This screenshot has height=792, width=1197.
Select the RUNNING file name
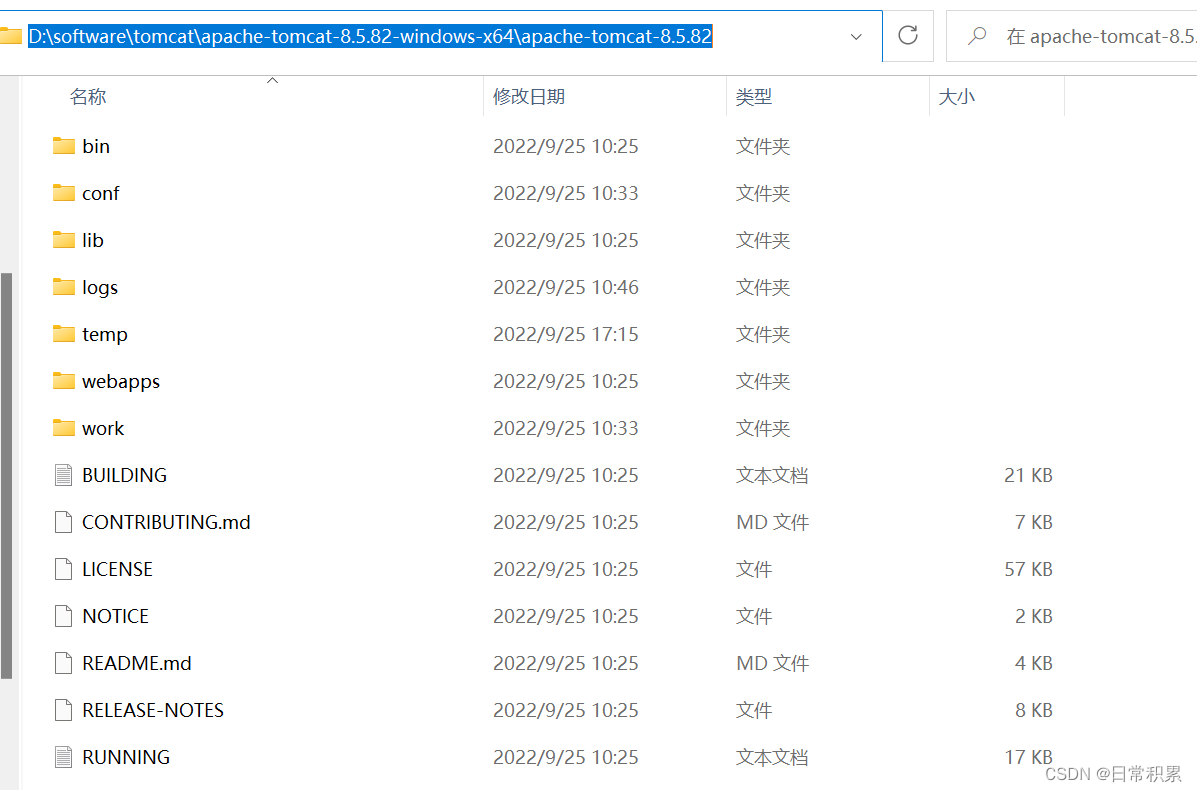click(x=126, y=757)
